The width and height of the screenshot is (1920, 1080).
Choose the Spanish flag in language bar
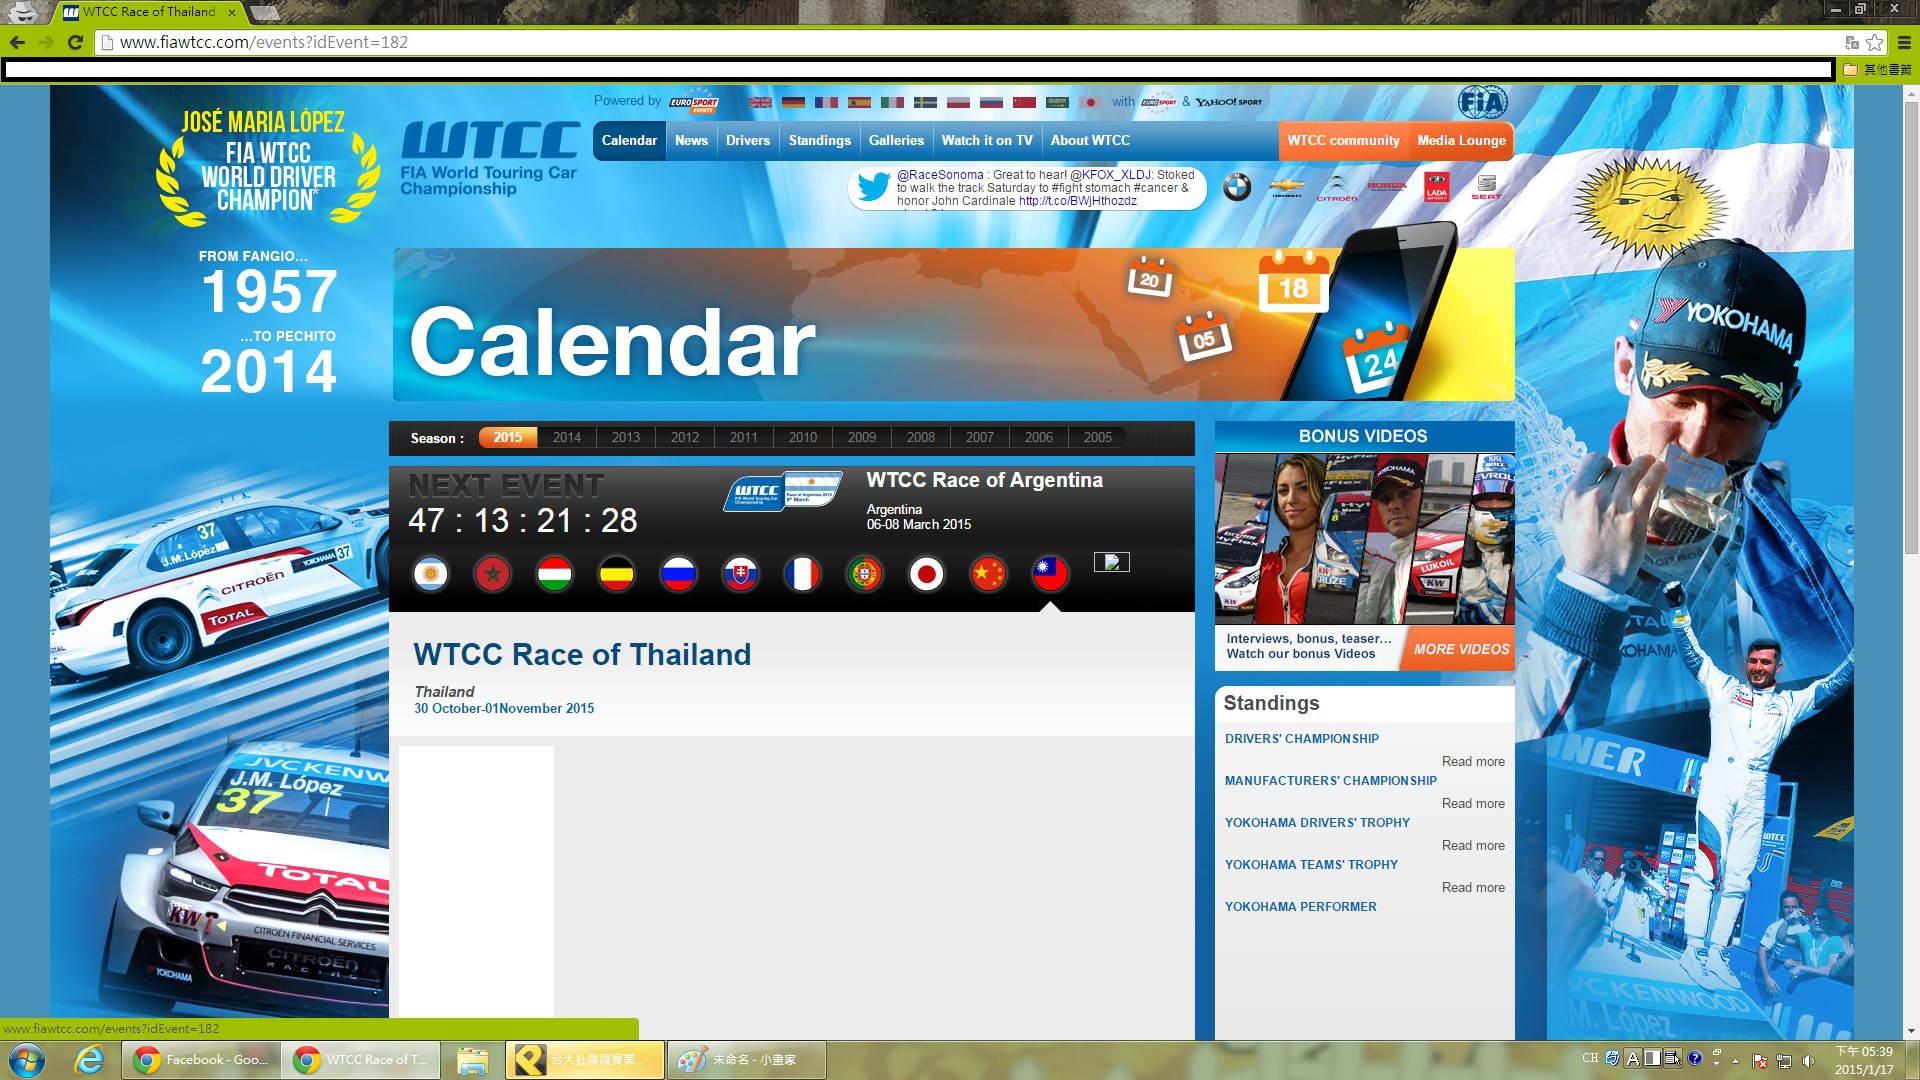[x=859, y=102]
